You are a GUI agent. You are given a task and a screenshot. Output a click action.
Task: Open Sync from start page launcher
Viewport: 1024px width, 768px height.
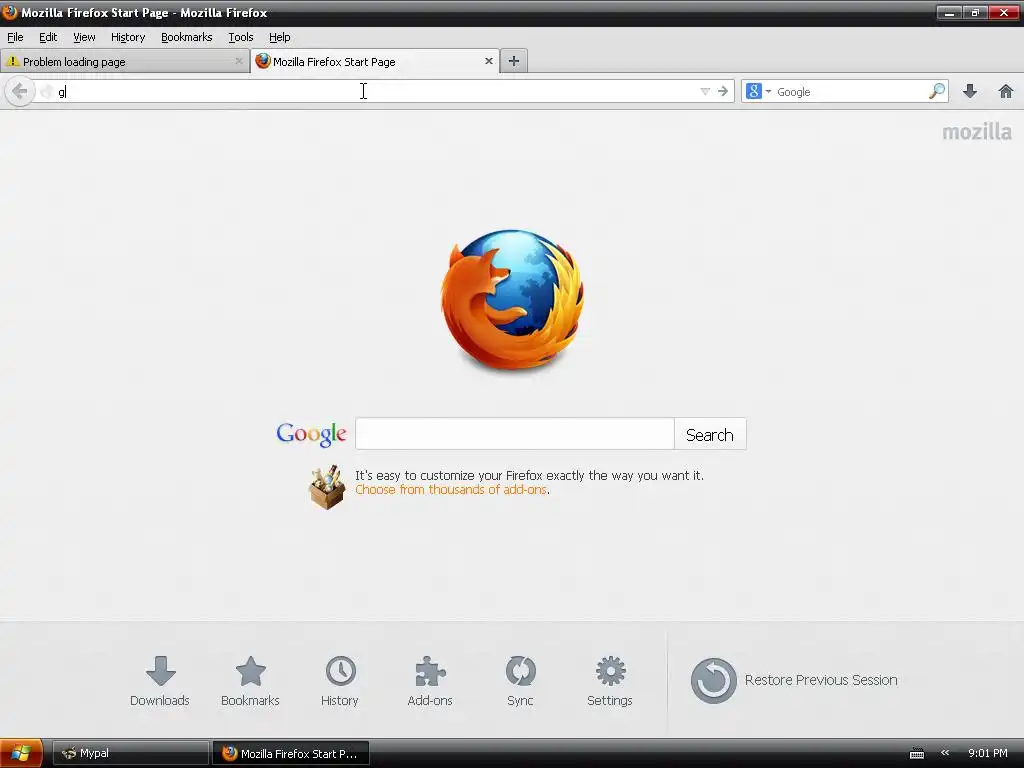[x=520, y=681]
